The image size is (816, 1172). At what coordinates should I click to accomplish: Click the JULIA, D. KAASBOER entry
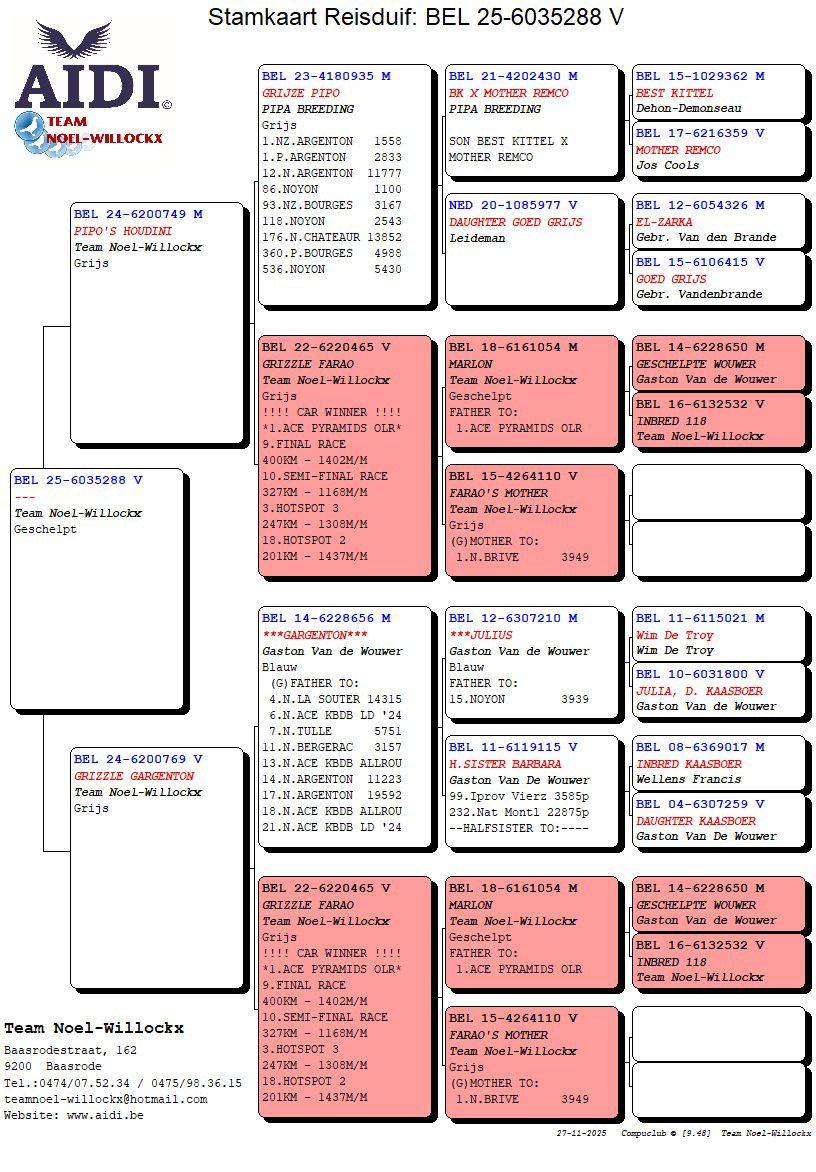point(718,690)
